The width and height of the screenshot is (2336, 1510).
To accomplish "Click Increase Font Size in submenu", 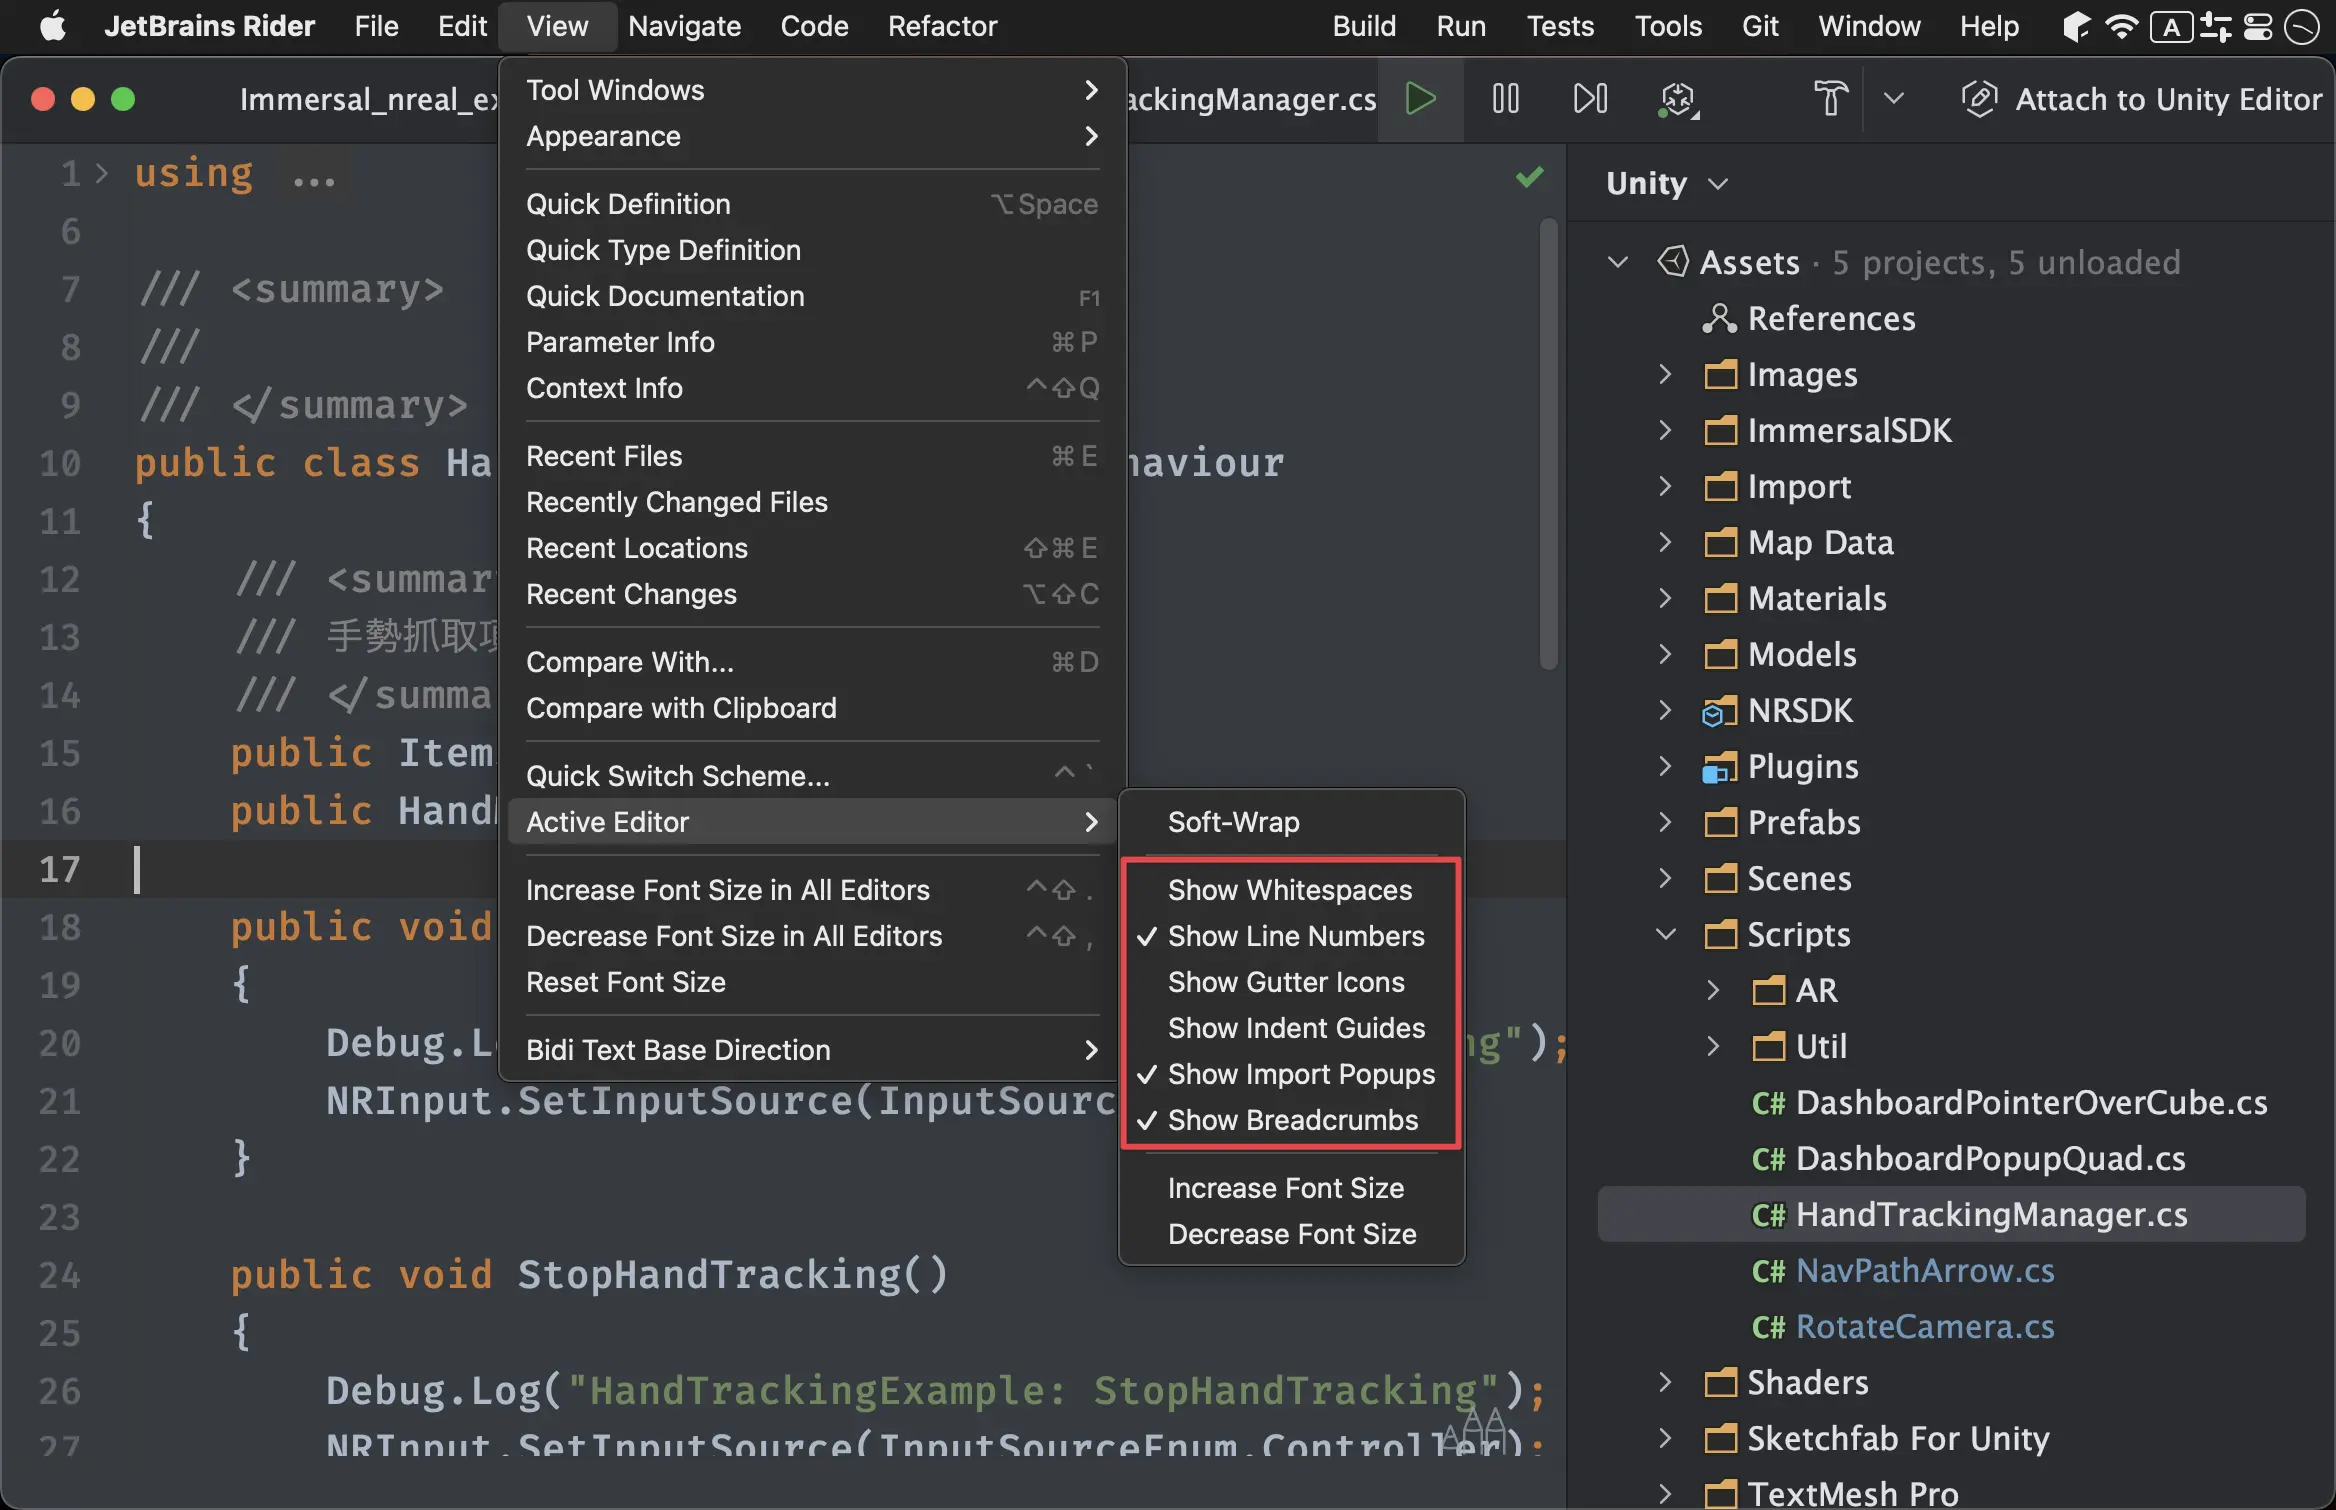I will tap(1291, 1188).
